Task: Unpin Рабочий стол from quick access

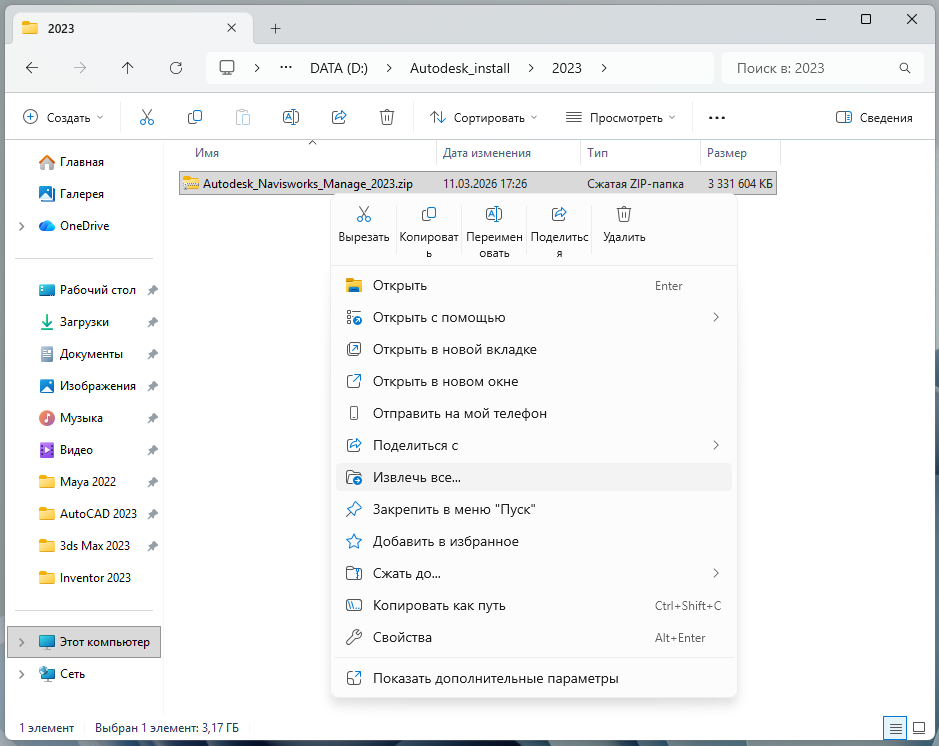Action: click(x=153, y=290)
